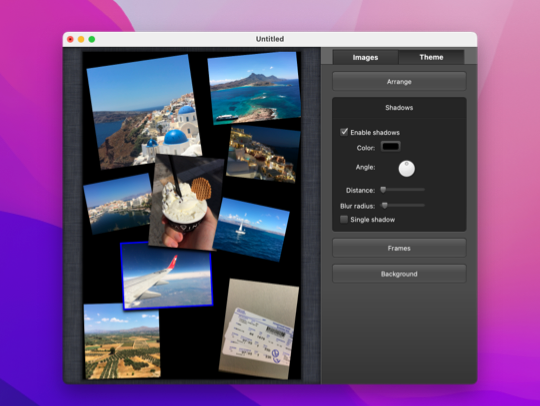Expand the Background section
Image resolution: width=540 pixels, height=406 pixels.
tap(399, 274)
